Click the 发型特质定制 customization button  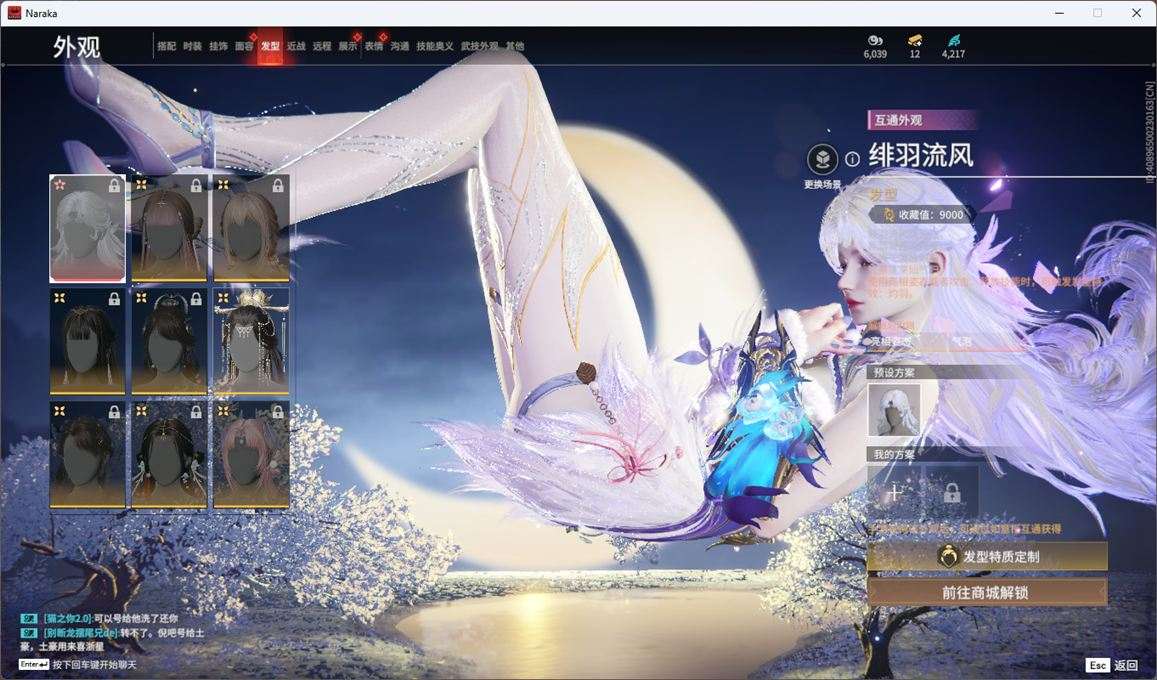(x=988, y=556)
